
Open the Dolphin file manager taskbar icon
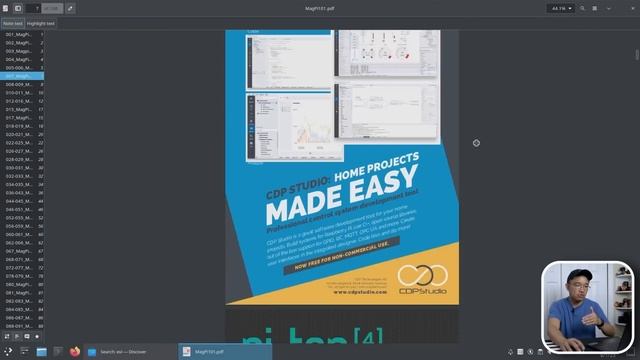42,351
